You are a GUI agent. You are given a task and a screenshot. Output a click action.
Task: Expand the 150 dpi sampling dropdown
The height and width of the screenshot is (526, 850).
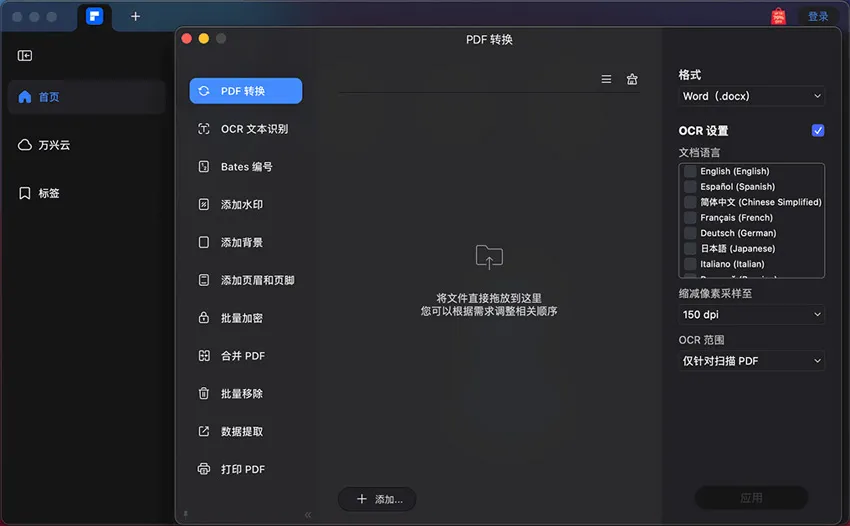751,314
